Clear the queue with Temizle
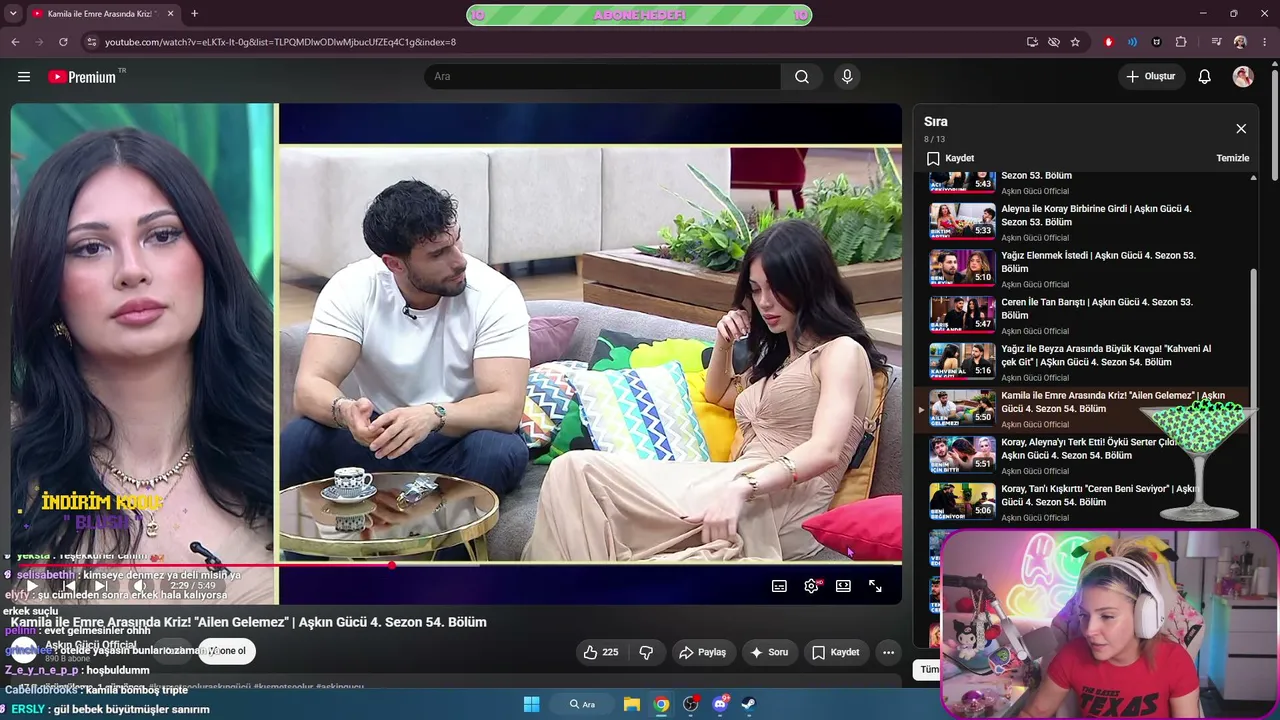This screenshot has height=720, width=1280. click(x=1232, y=158)
